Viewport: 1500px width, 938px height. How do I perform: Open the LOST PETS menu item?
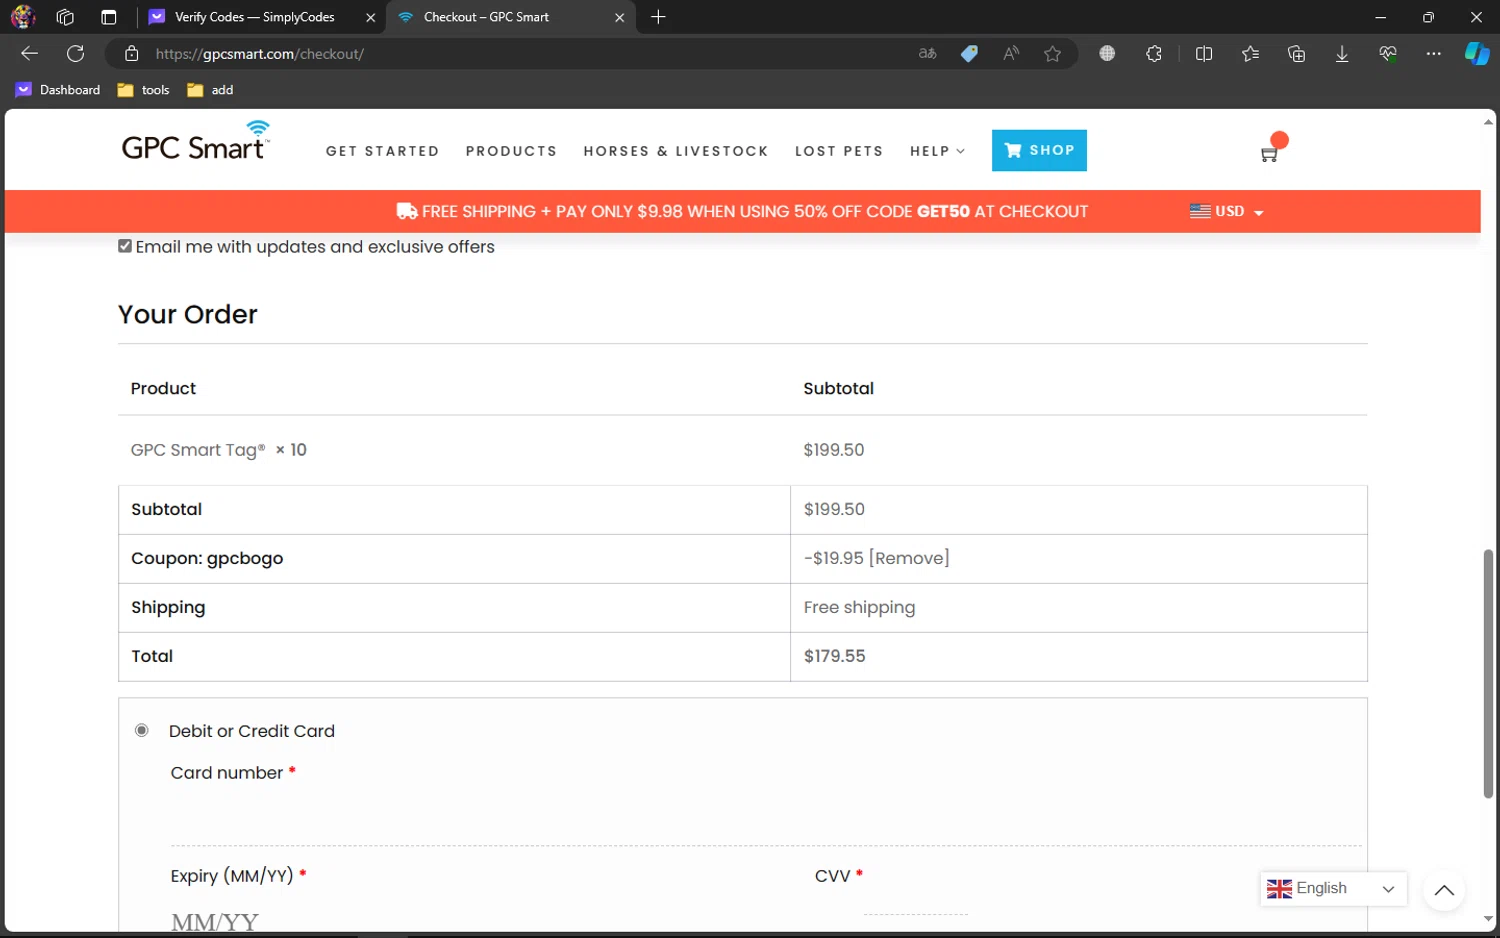pyautogui.click(x=839, y=151)
